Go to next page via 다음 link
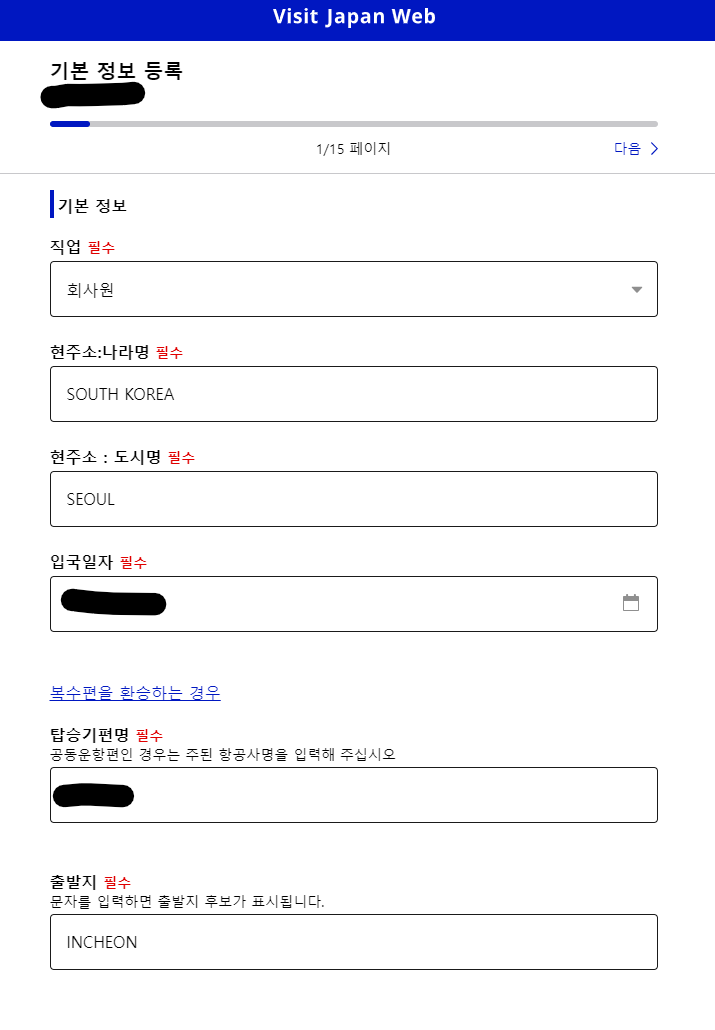The image size is (715, 1030). (628, 149)
